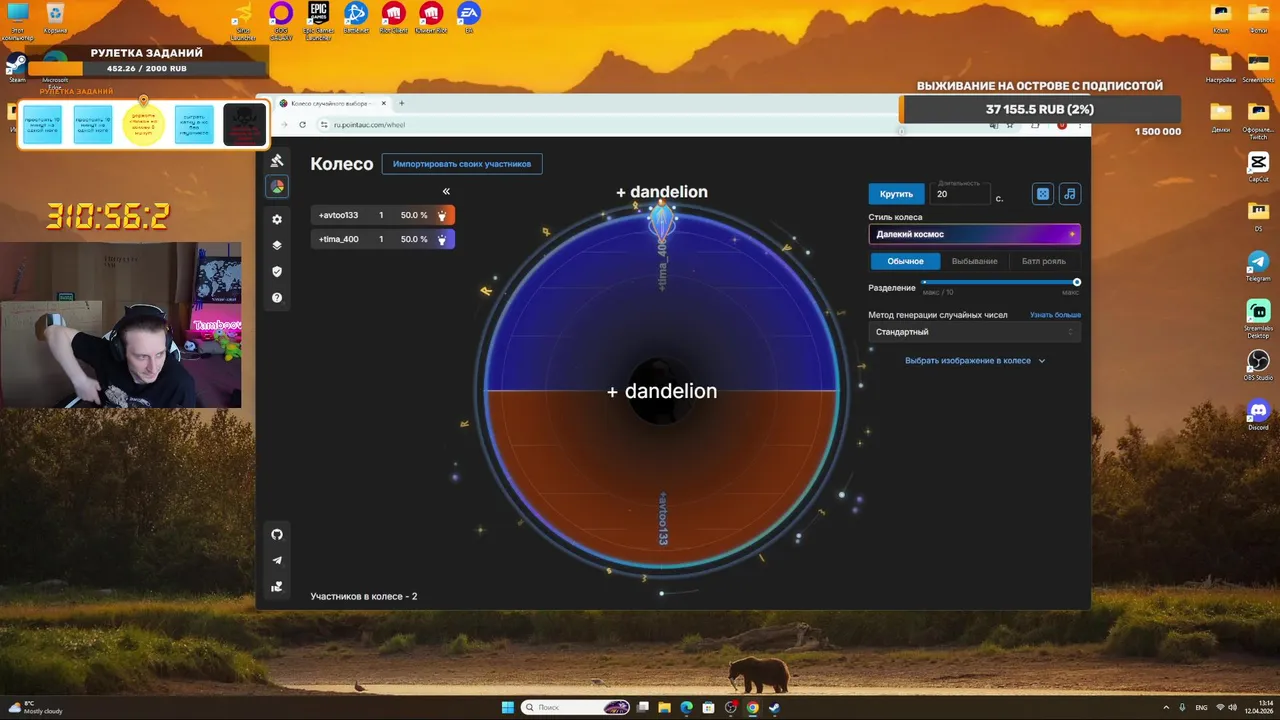Open the settings gear in sidebar
The height and width of the screenshot is (720, 1280).
(x=277, y=219)
